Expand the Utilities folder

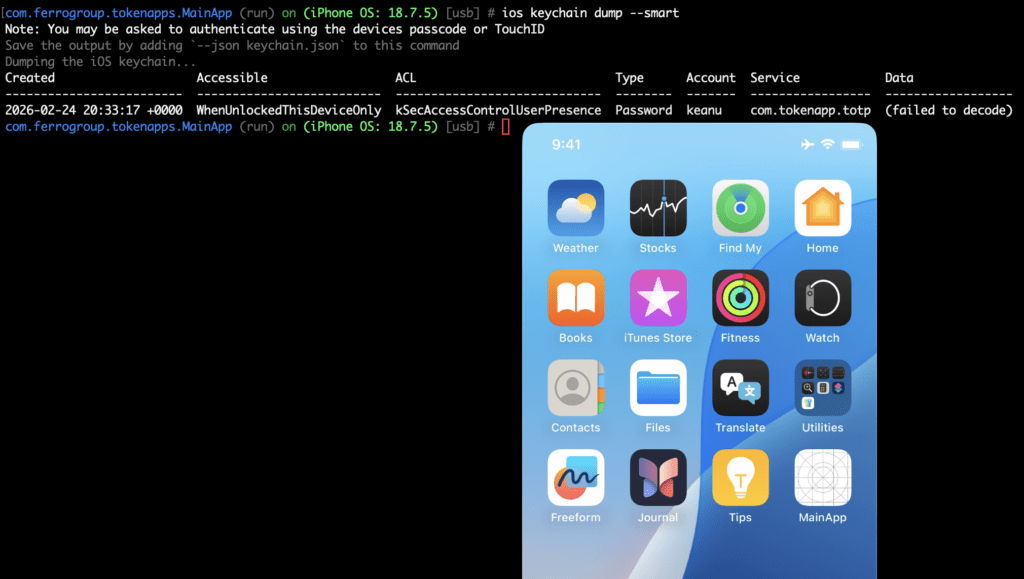coord(822,388)
